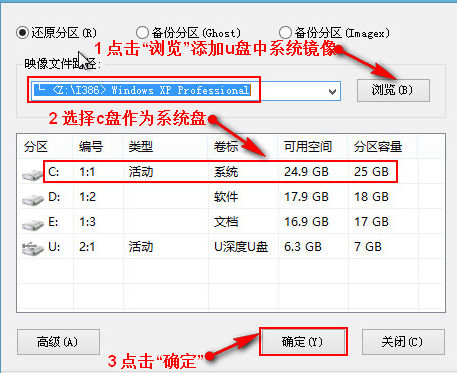The image size is (457, 373).
Task: Select 备份分区 (Ghost) radio option
Action: pos(142,33)
